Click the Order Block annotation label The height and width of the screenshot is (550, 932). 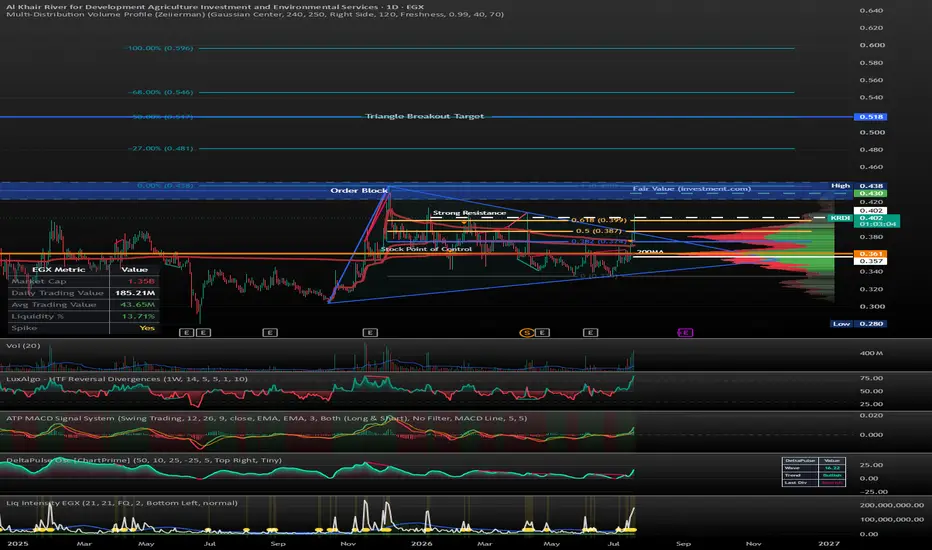click(x=359, y=190)
